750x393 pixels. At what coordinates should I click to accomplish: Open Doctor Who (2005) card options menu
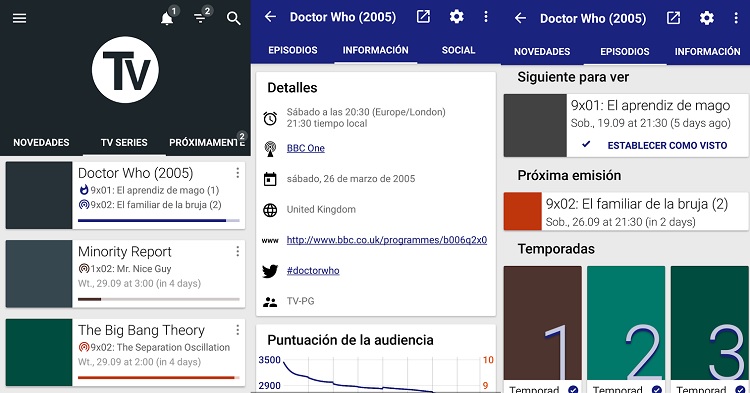(238, 173)
